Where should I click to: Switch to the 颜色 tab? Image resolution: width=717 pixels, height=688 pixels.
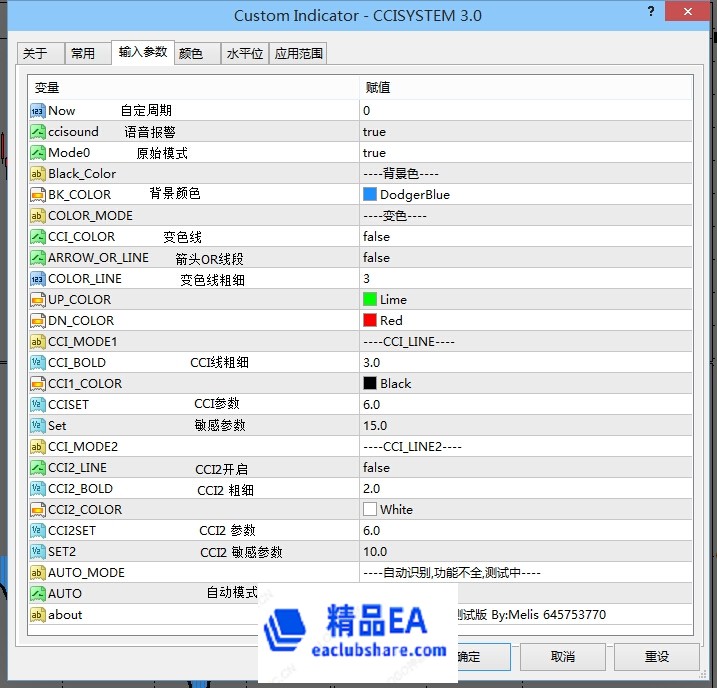[x=190, y=54]
